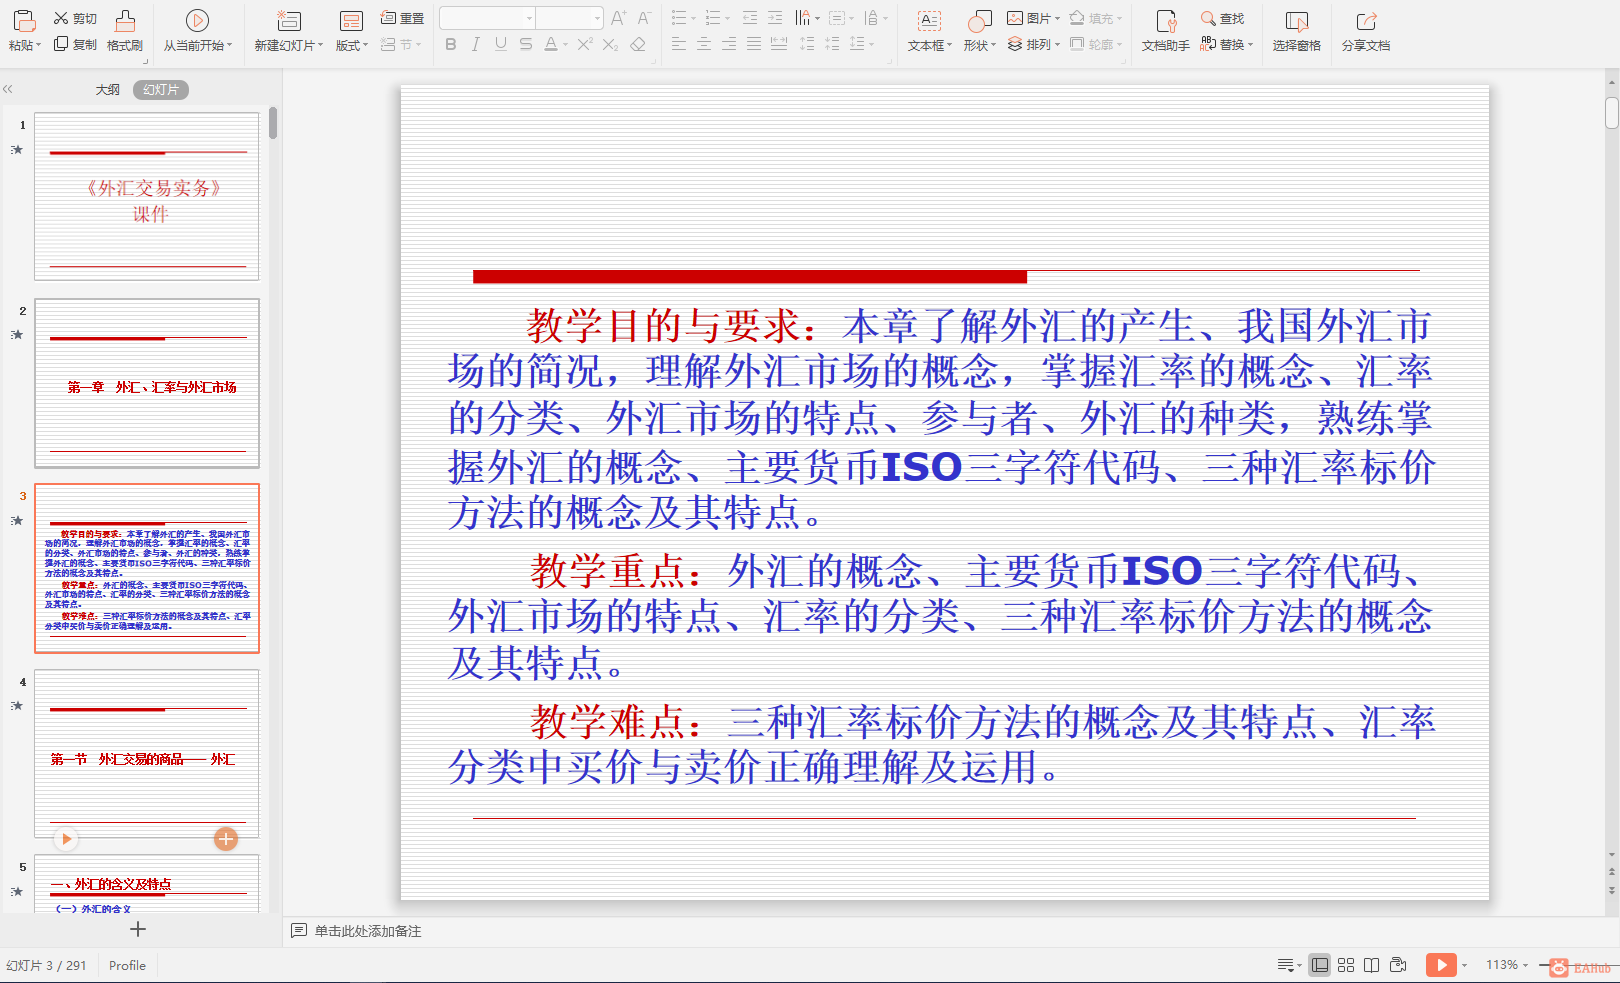Viewport: 1620px width, 983px height.
Task: Open the 版式 layout dropdown
Action: coord(350,45)
